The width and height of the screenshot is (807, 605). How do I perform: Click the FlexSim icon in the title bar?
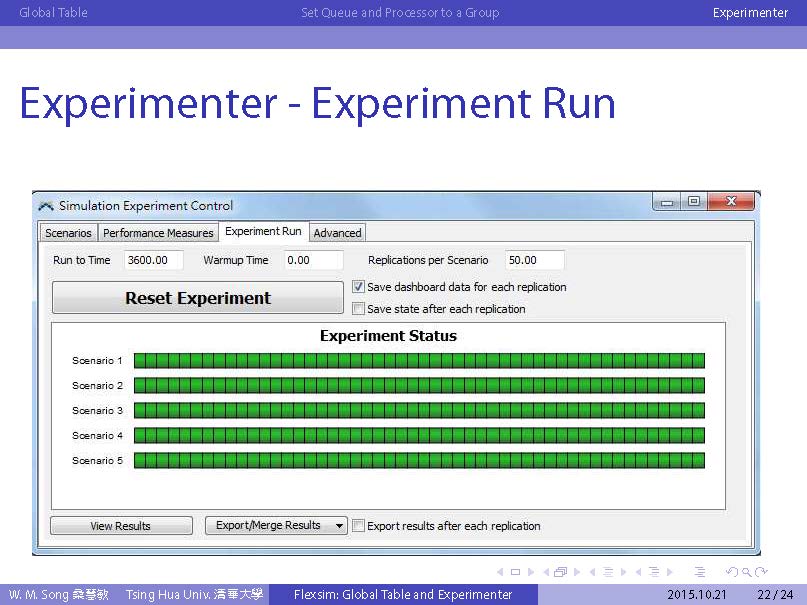pyautogui.click(x=46, y=206)
